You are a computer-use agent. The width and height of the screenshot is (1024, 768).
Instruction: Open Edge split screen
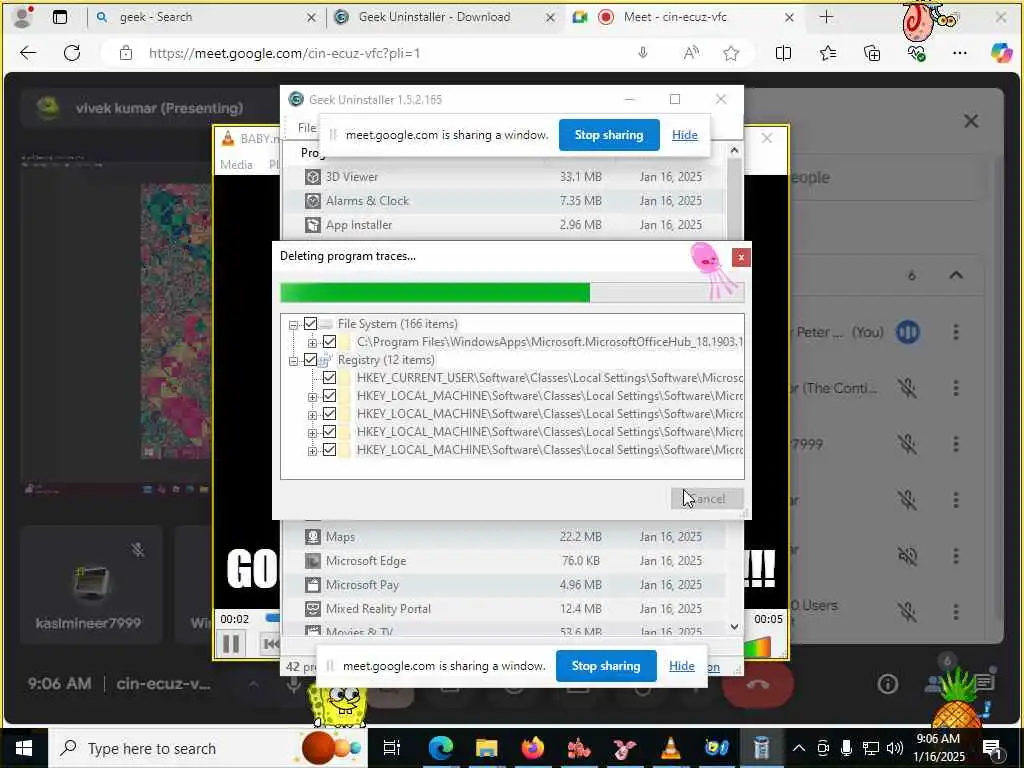click(x=783, y=54)
